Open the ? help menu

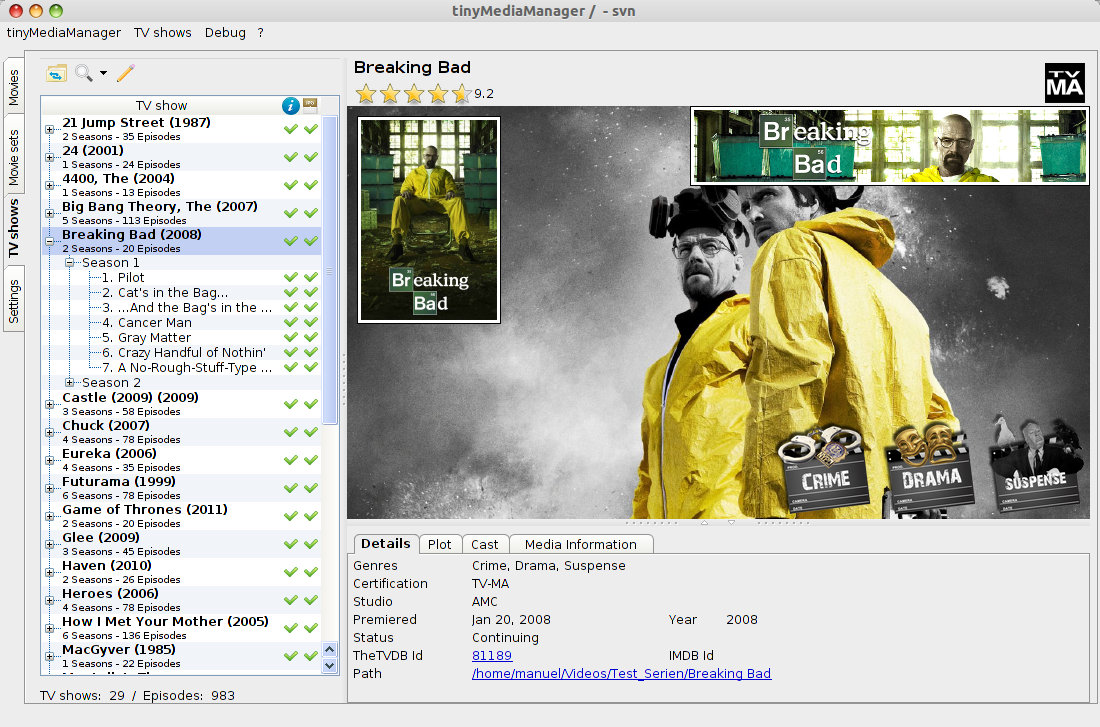[260, 32]
